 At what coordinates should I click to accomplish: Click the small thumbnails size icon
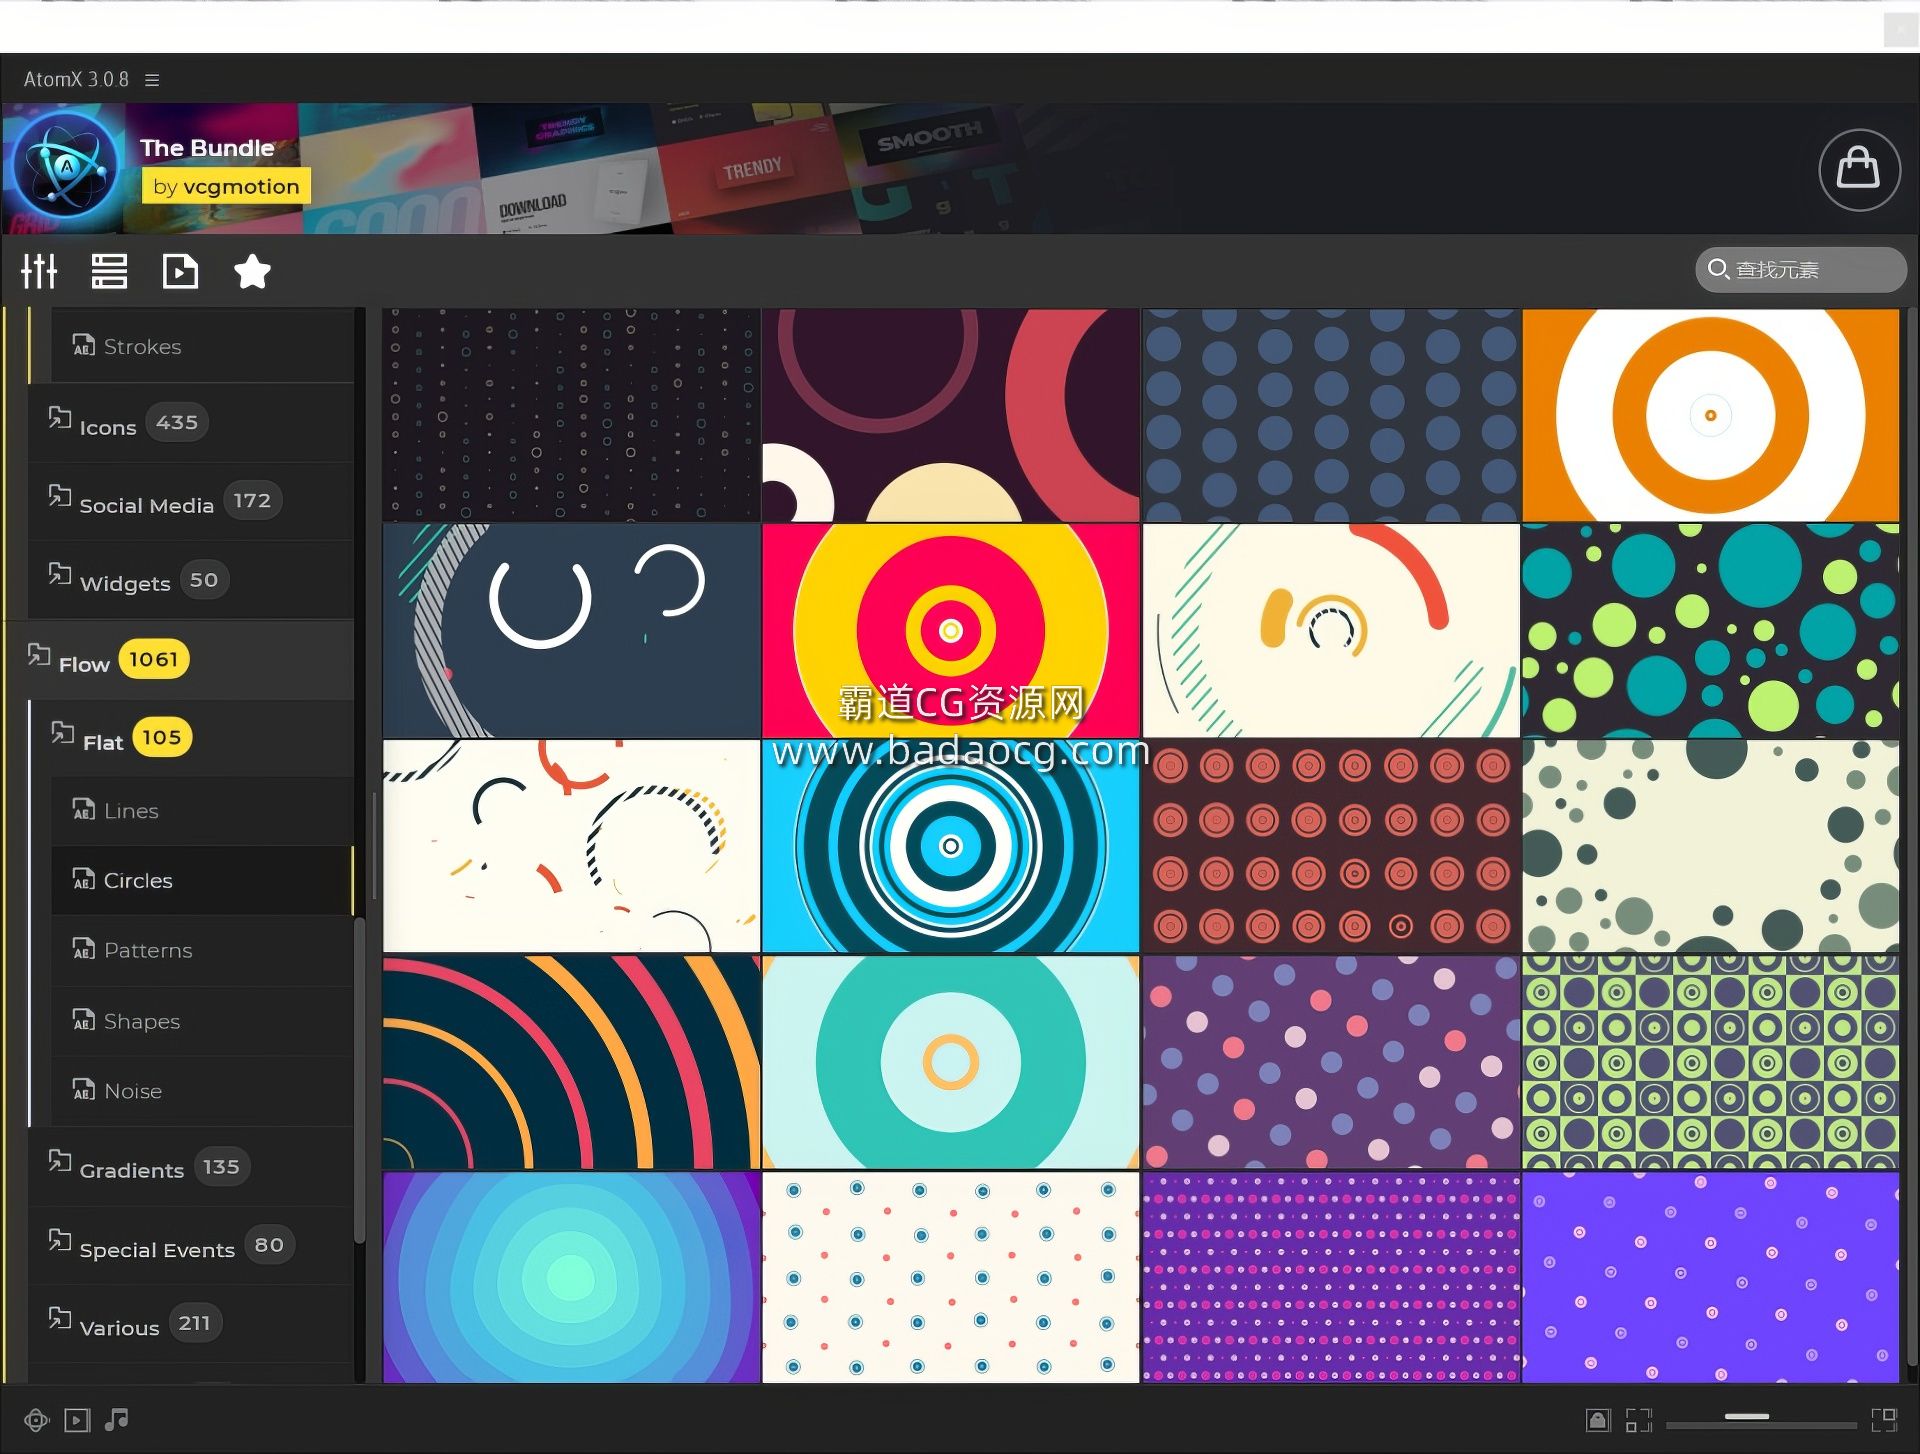click(1638, 1421)
